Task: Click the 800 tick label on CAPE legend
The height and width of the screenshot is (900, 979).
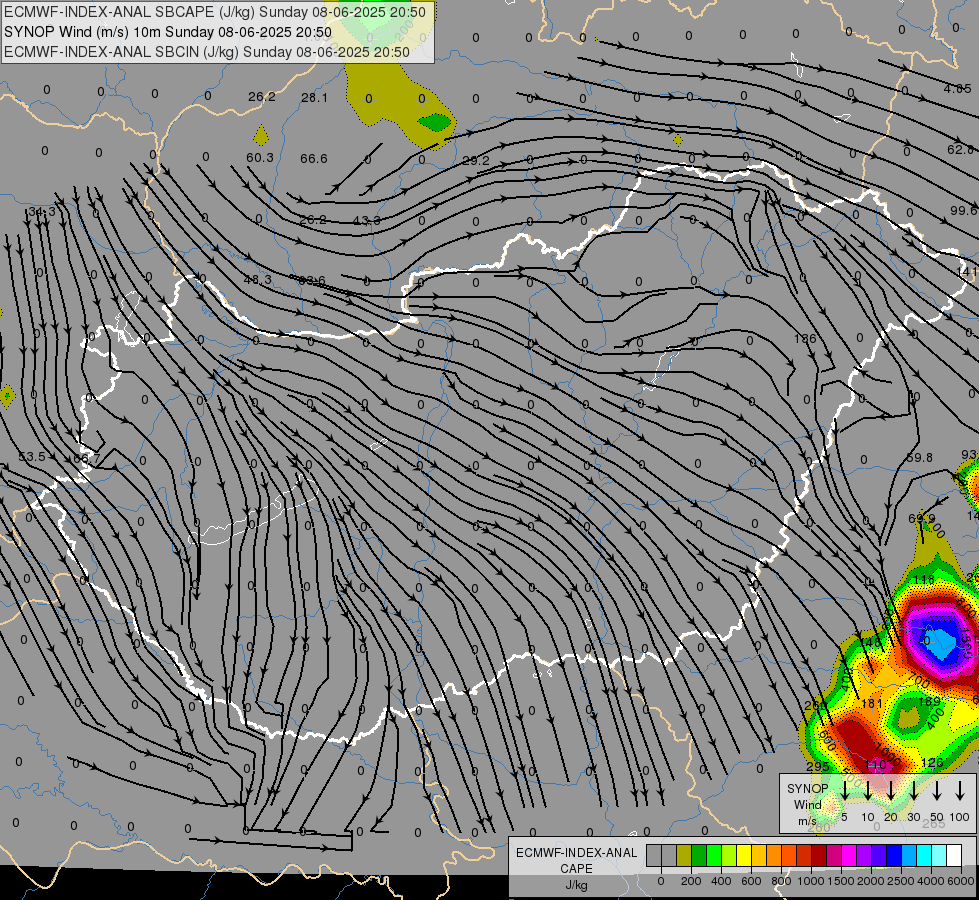Action: [781, 881]
